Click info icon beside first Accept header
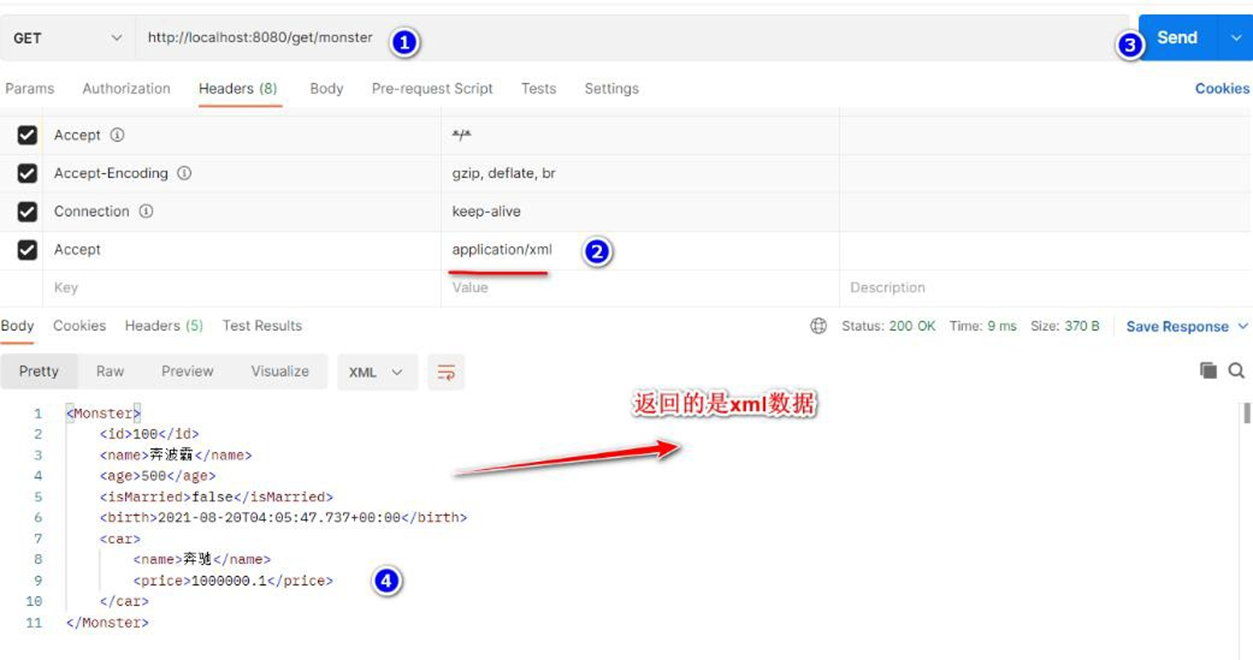Screen dimensions: 1253x660 coord(117,135)
